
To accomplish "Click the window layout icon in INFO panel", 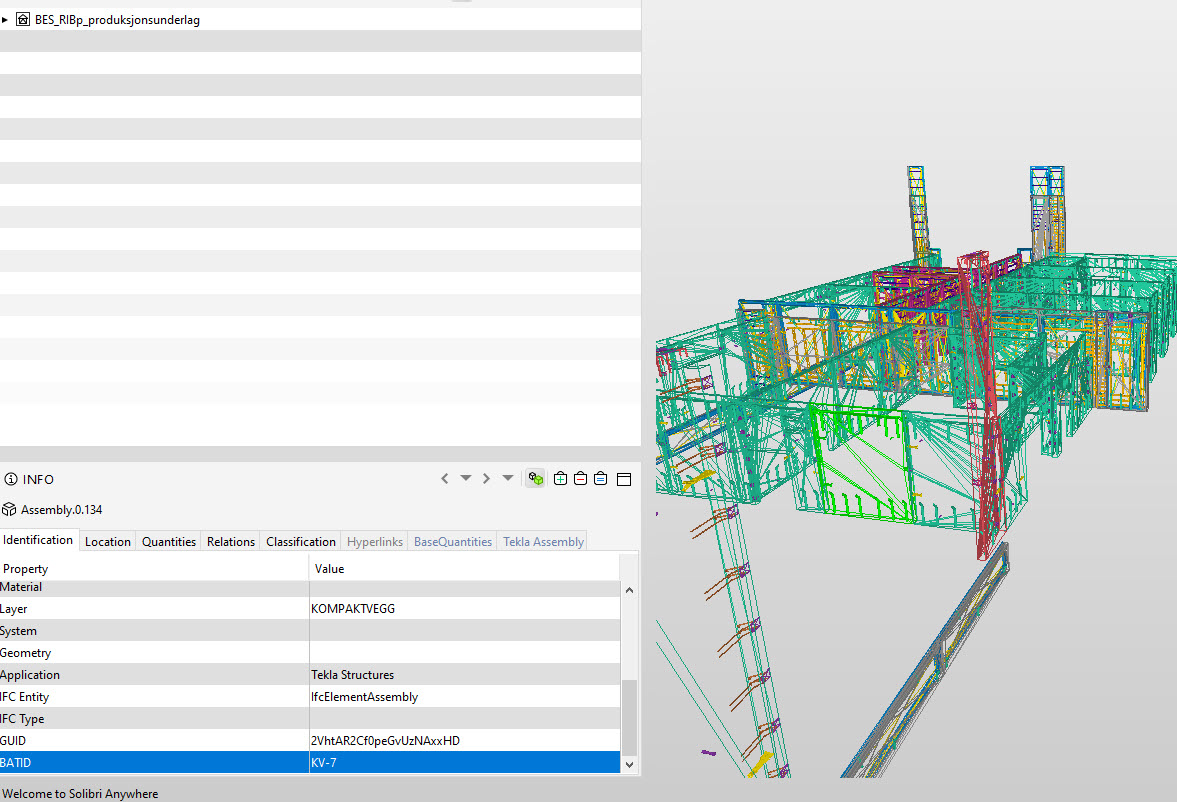I will coord(624,479).
